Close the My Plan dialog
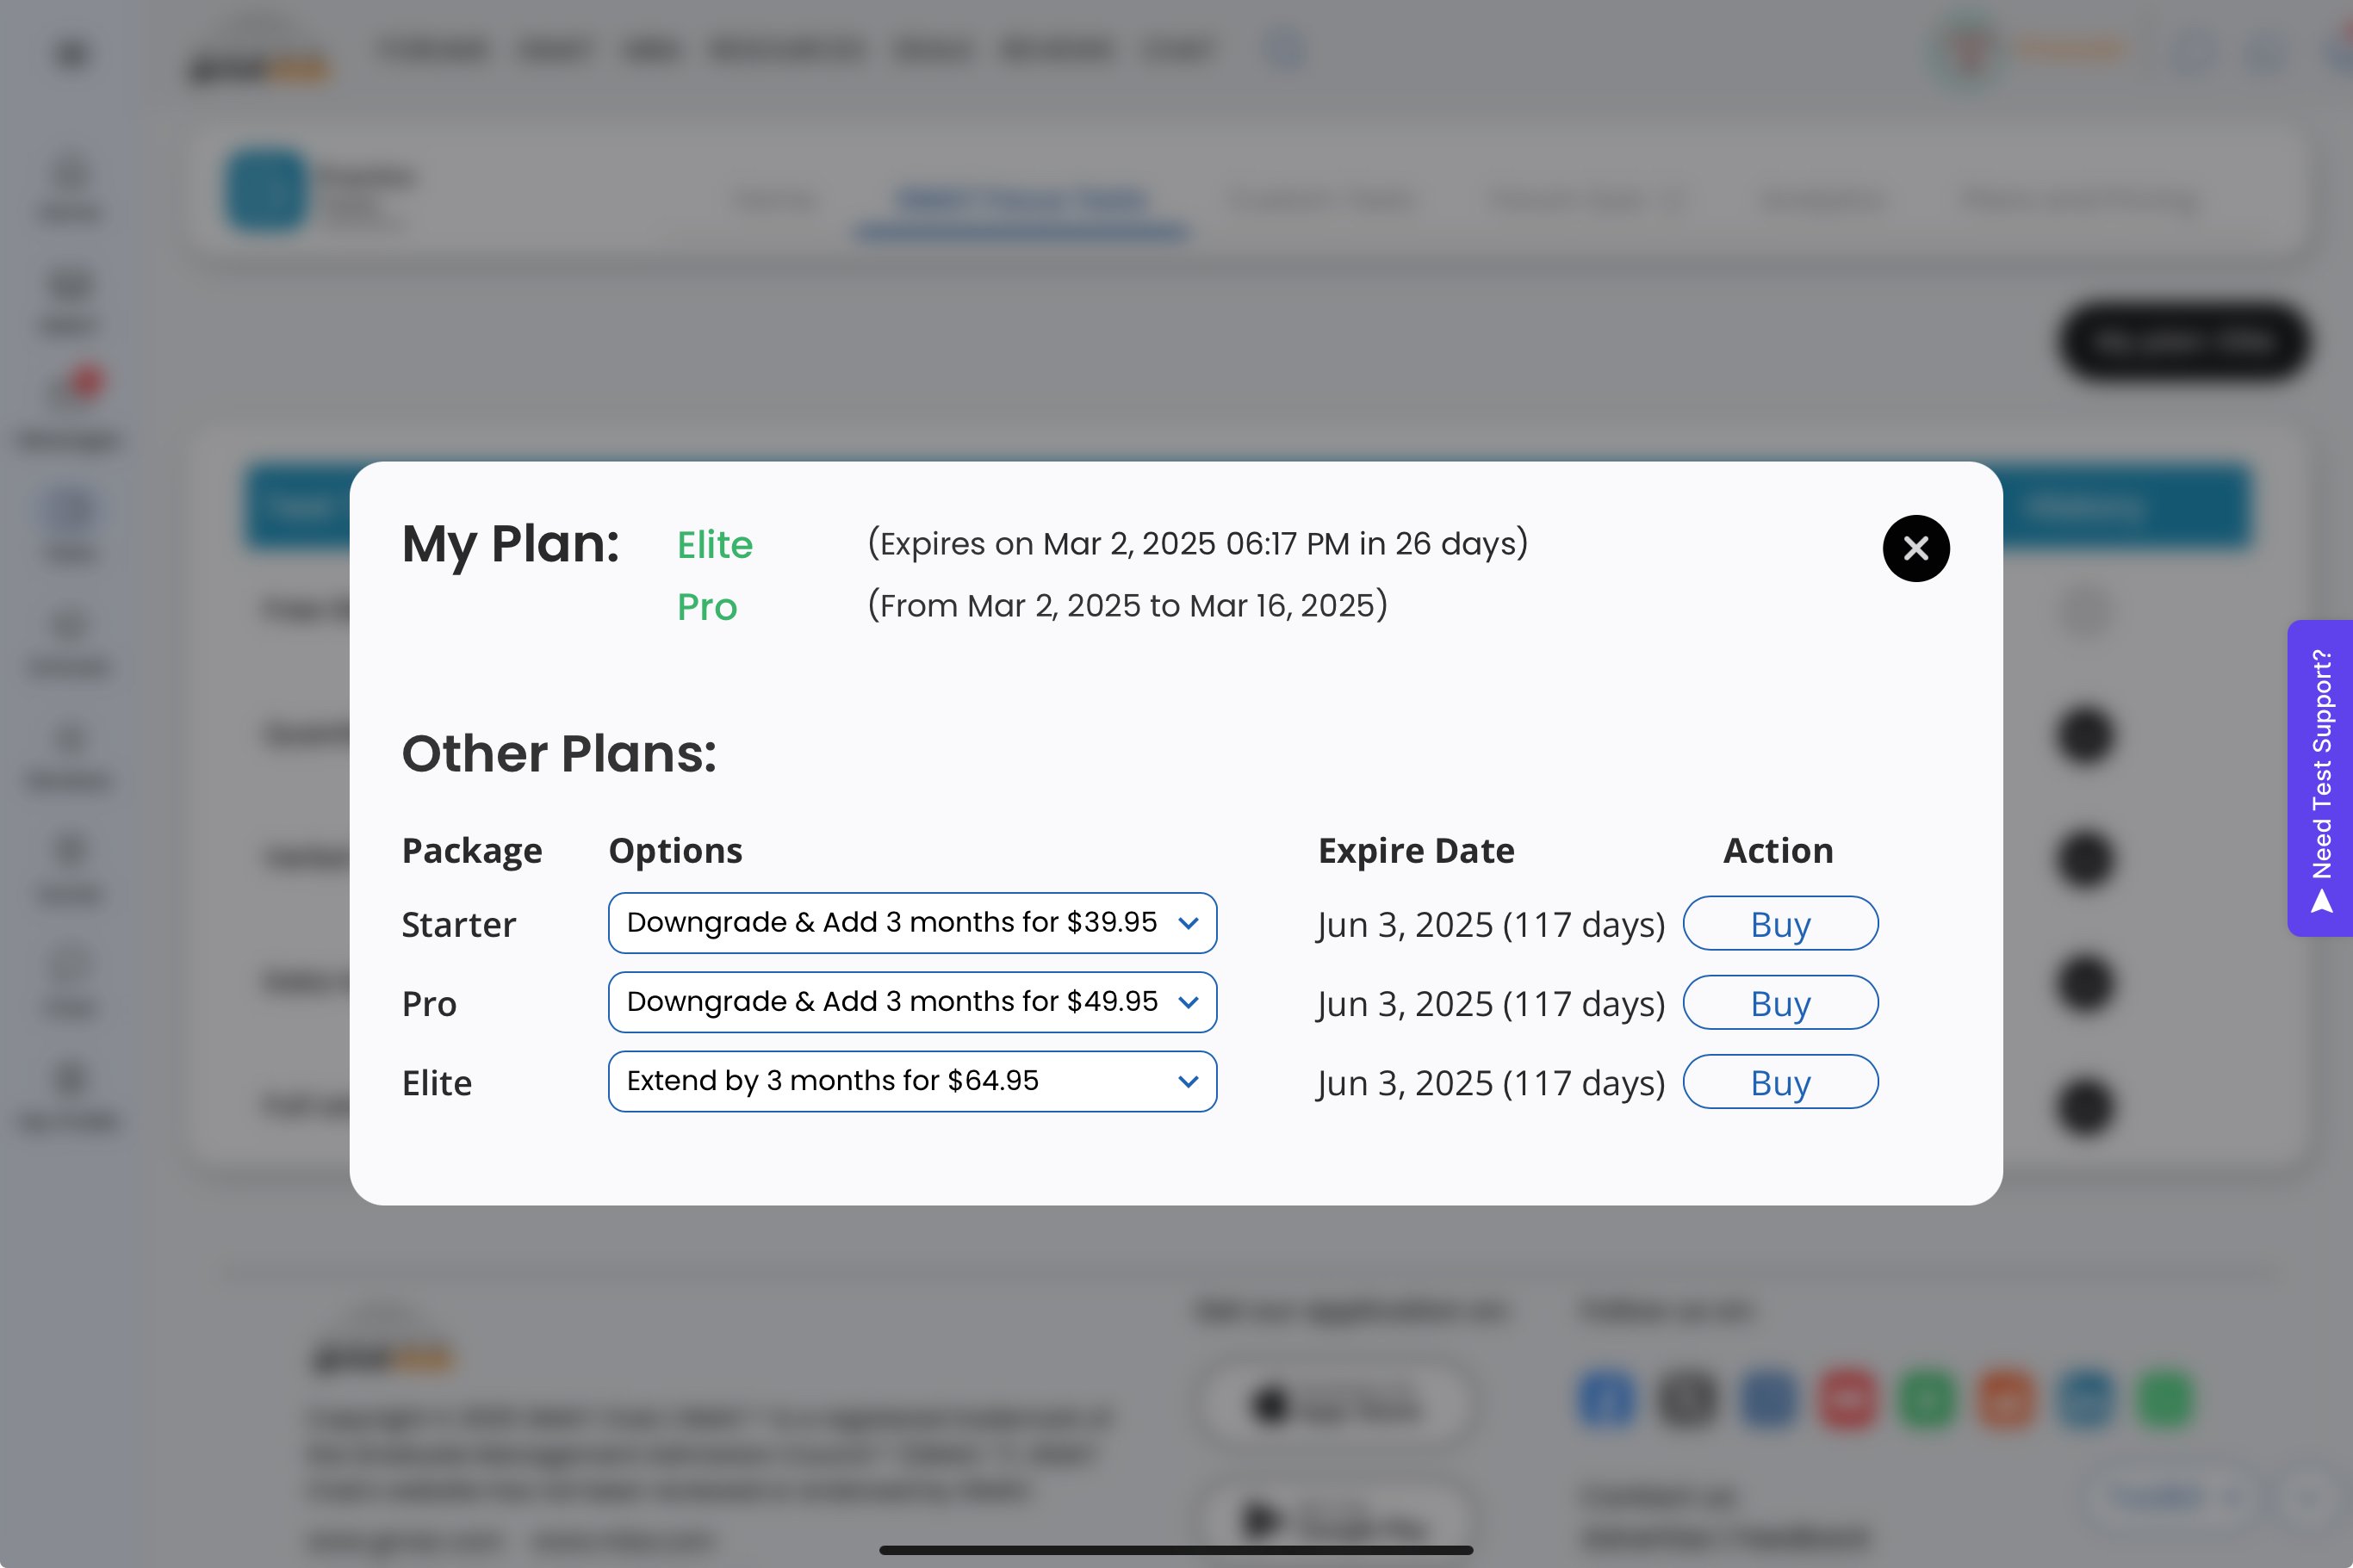The height and width of the screenshot is (1568, 2353). (1915, 548)
